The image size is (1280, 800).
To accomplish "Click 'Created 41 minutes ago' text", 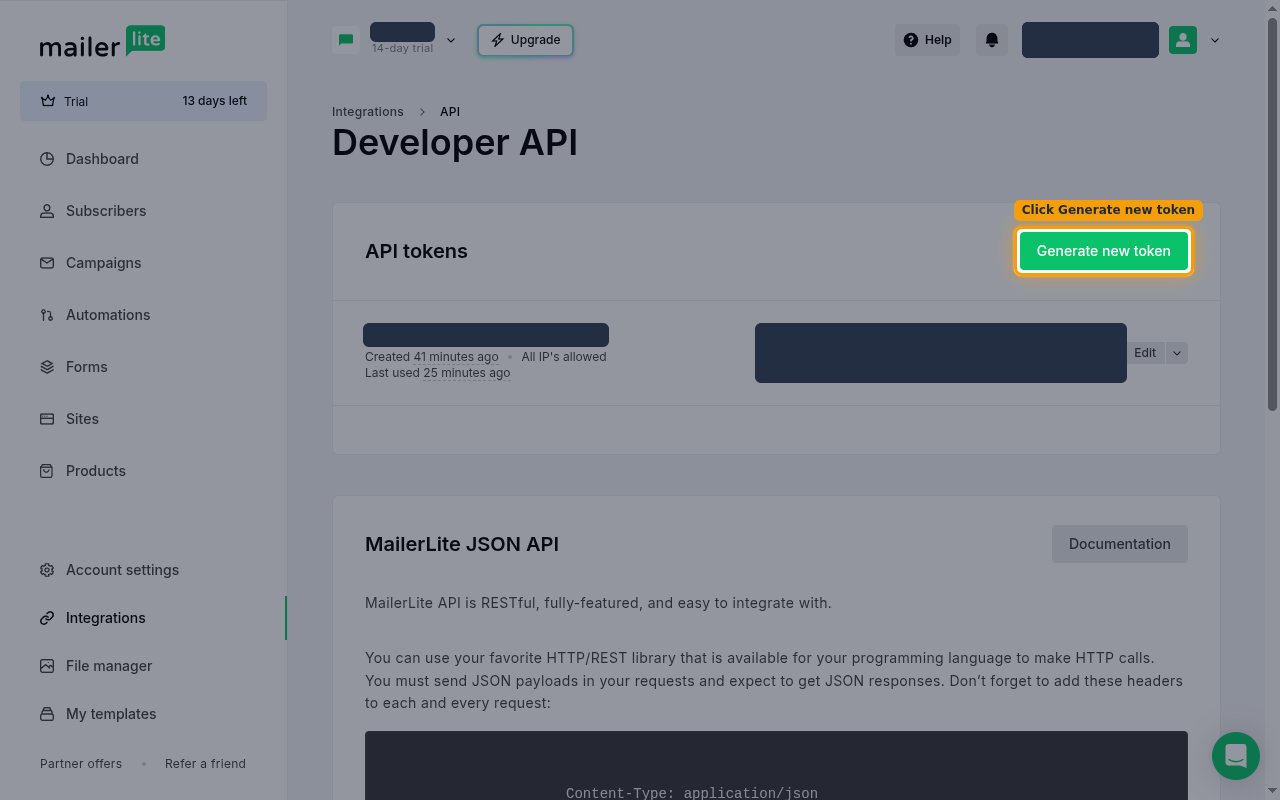I will (431, 357).
